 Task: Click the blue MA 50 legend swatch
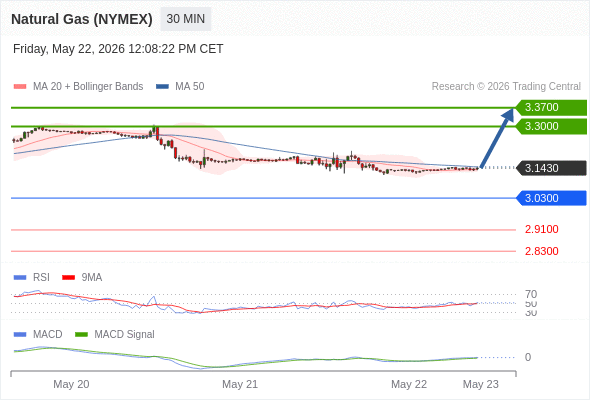tap(162, 87)
